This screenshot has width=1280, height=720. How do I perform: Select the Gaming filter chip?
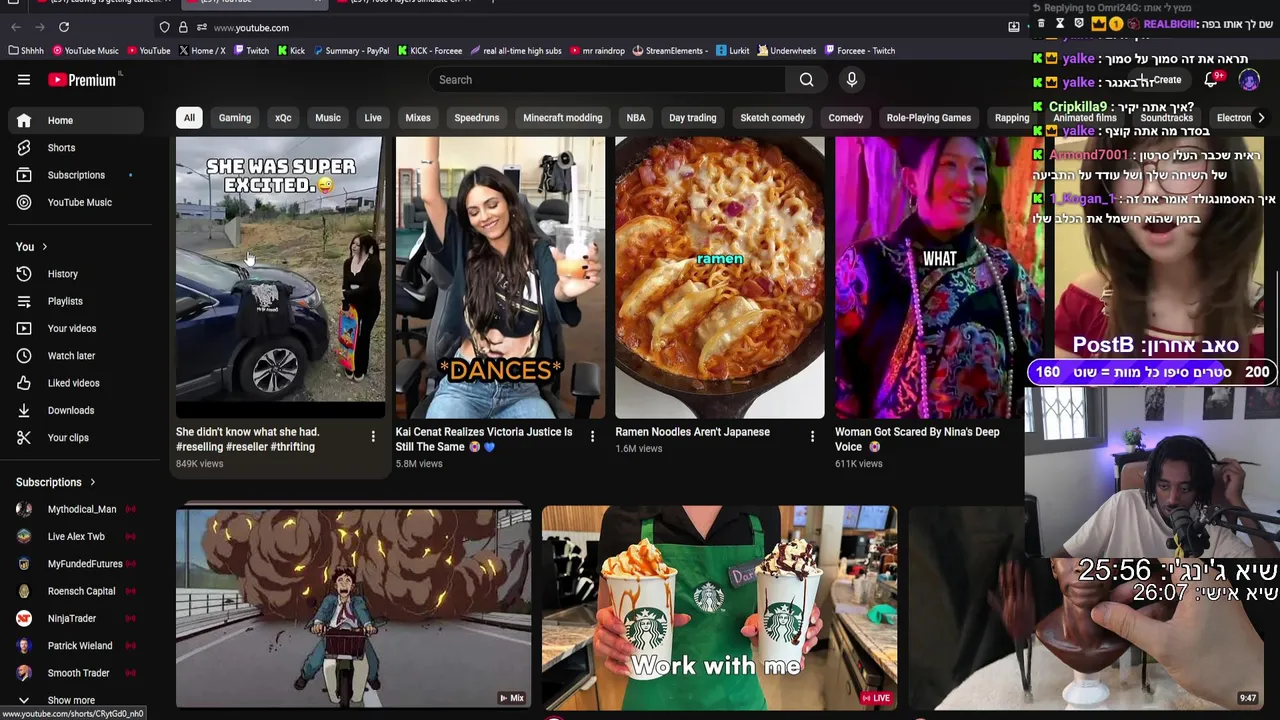[235, 118]
